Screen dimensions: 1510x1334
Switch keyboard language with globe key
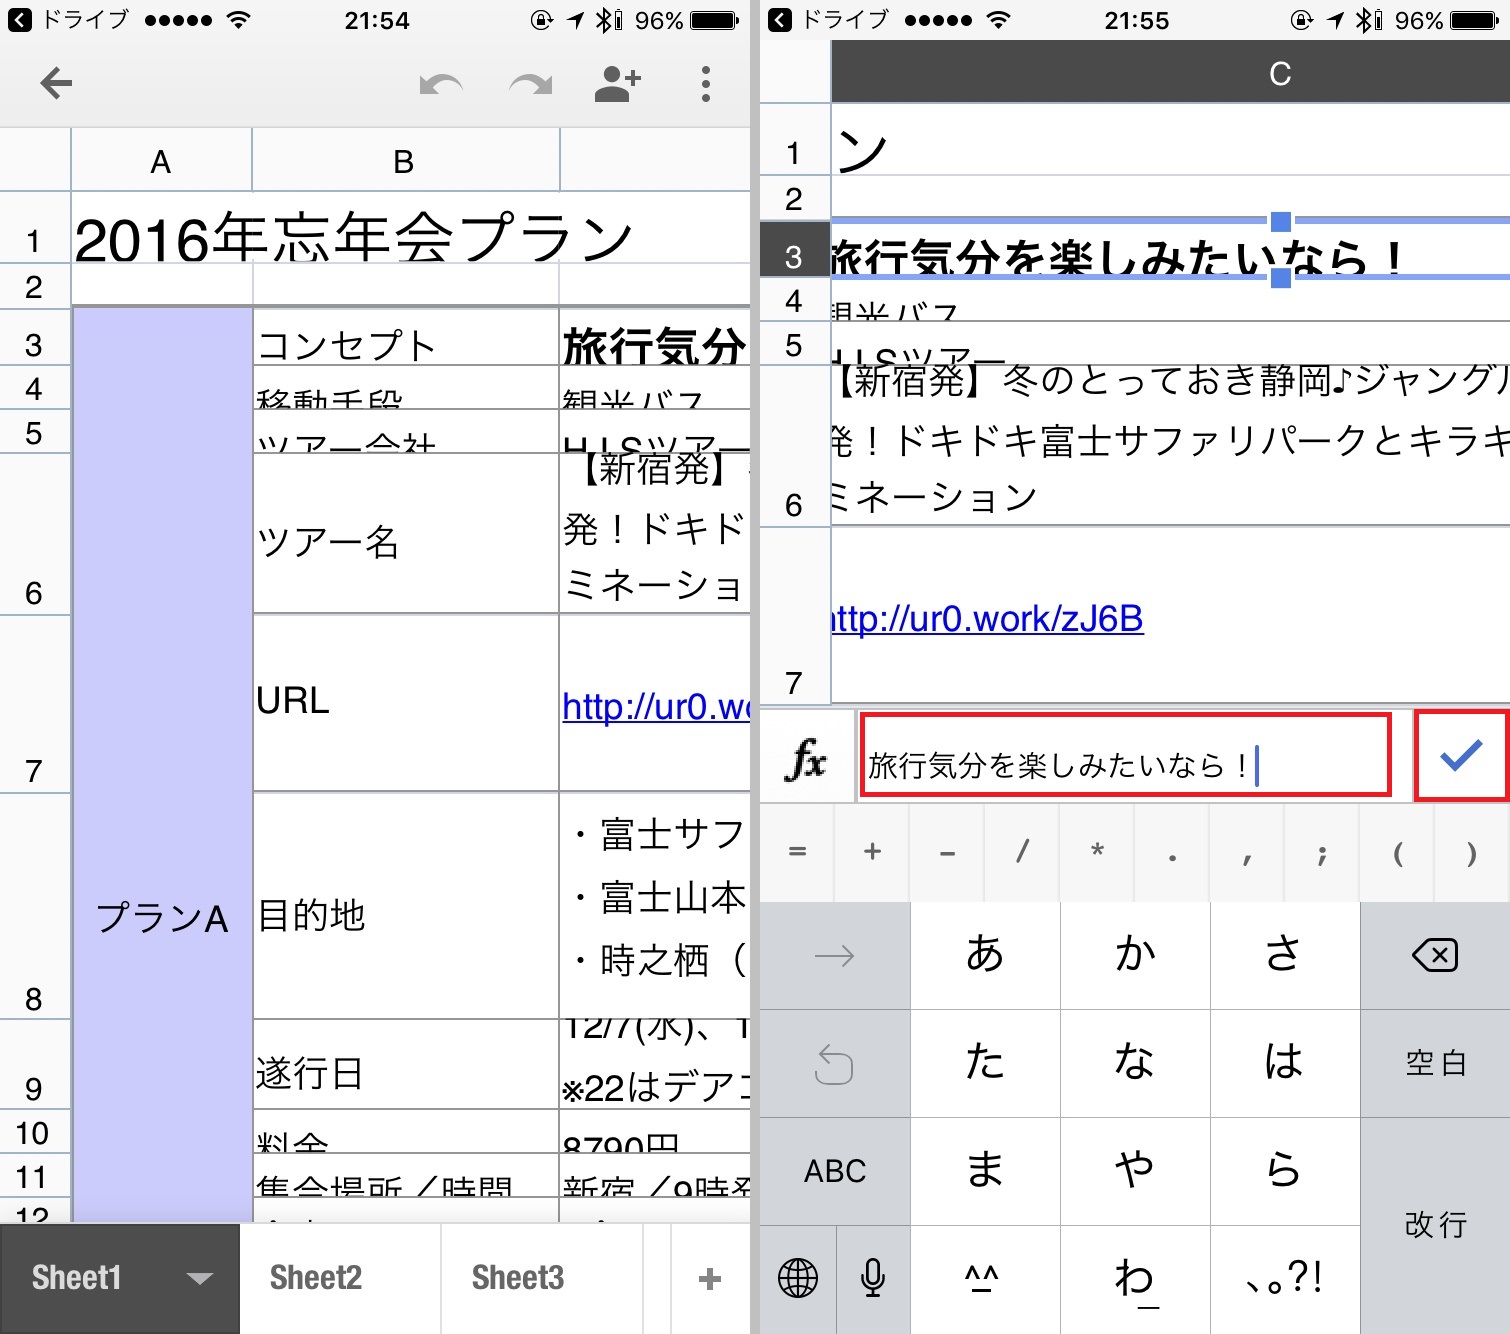point(798,1278)
